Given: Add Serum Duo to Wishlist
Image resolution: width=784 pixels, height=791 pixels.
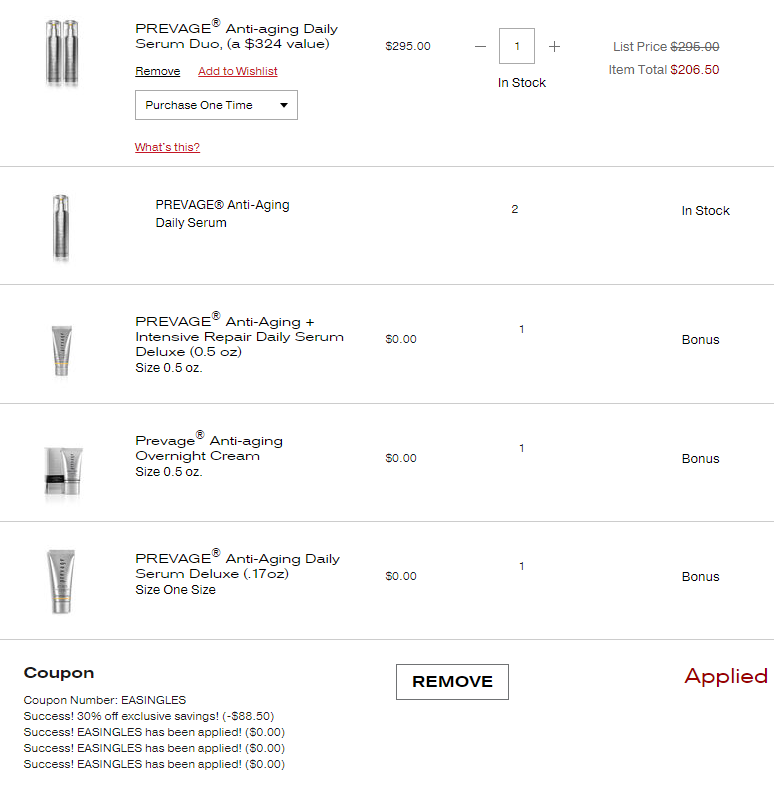Looking at the screenshot, I should pos(238,71).
